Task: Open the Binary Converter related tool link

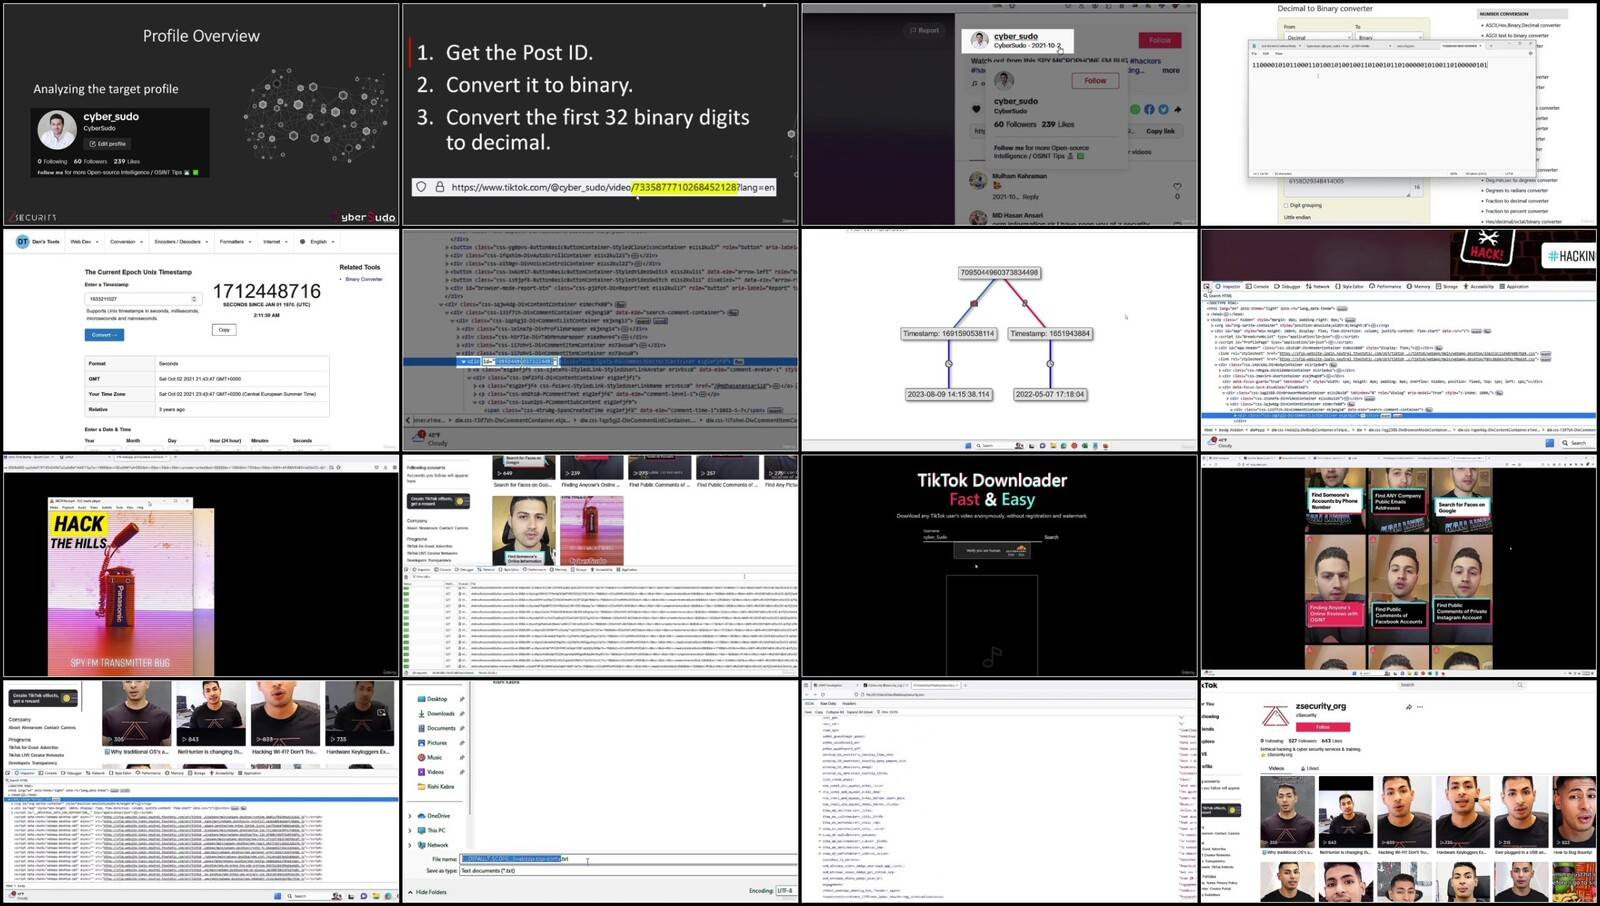Action: click(x=363, y=279)
